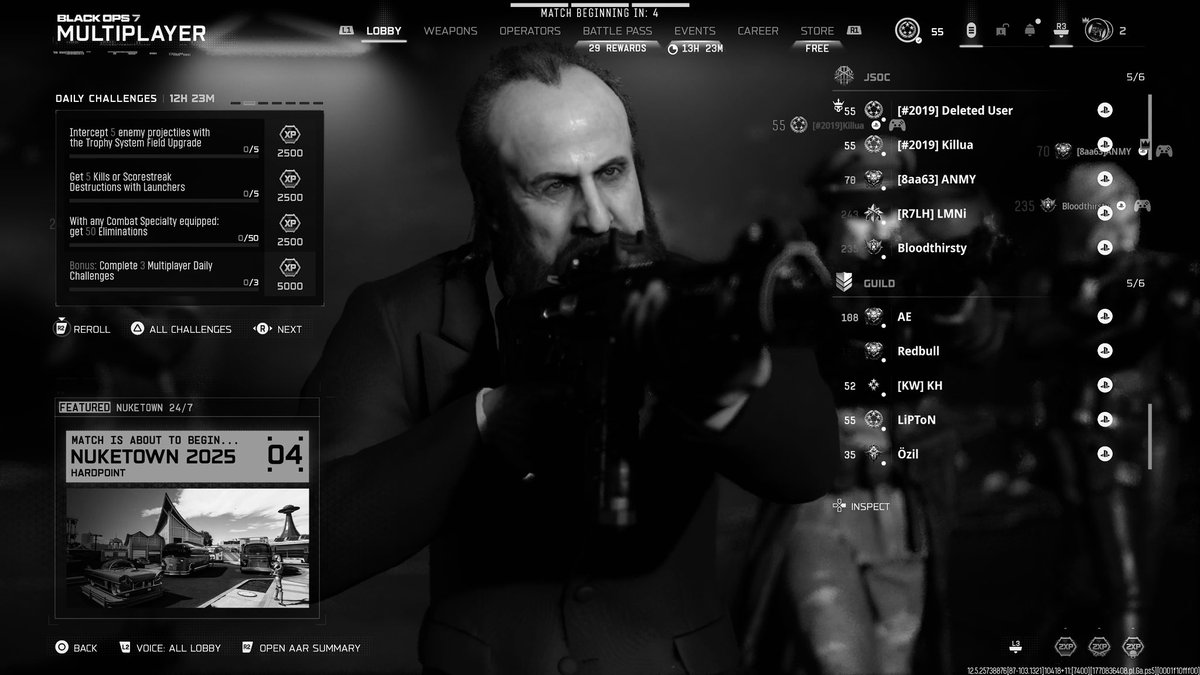1200x675 pixels.
Task: Click the BACK button
Action: pos(76,648)
